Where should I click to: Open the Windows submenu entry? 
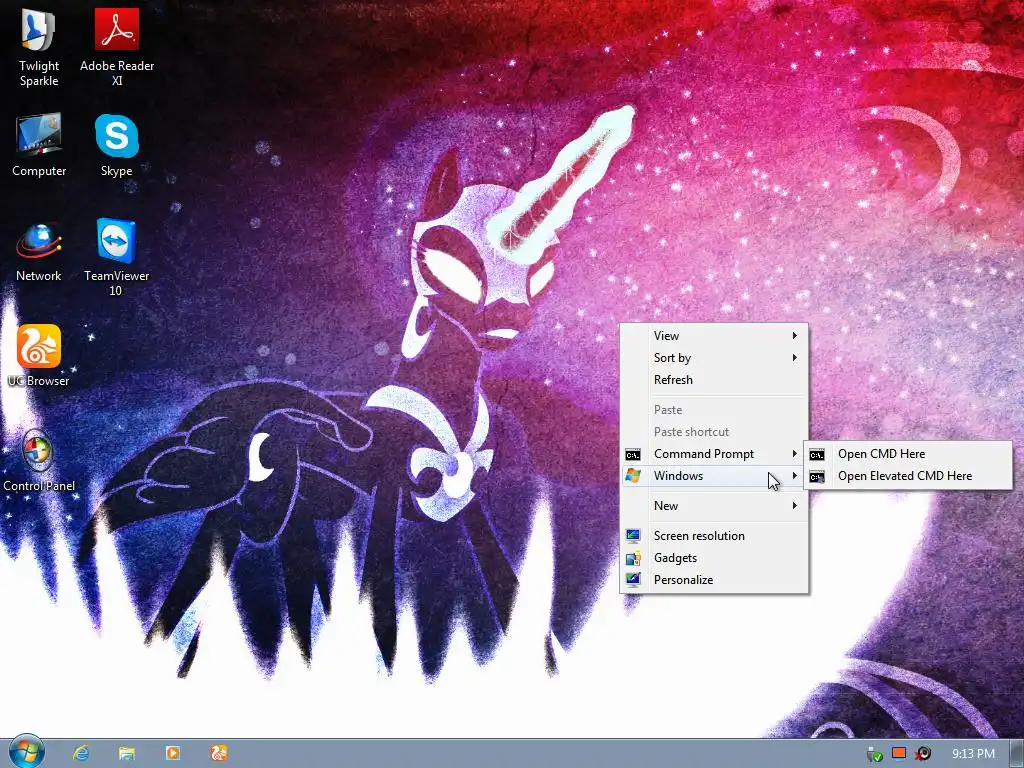click(714, 476)
